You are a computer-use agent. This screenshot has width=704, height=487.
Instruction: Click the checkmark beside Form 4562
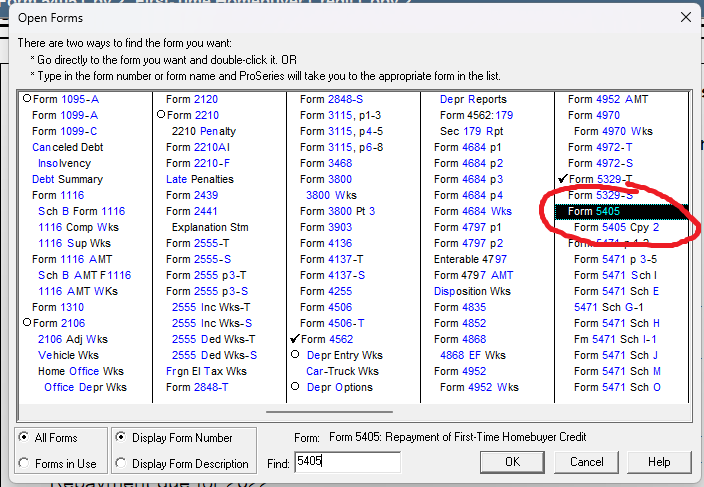point(295,339)
